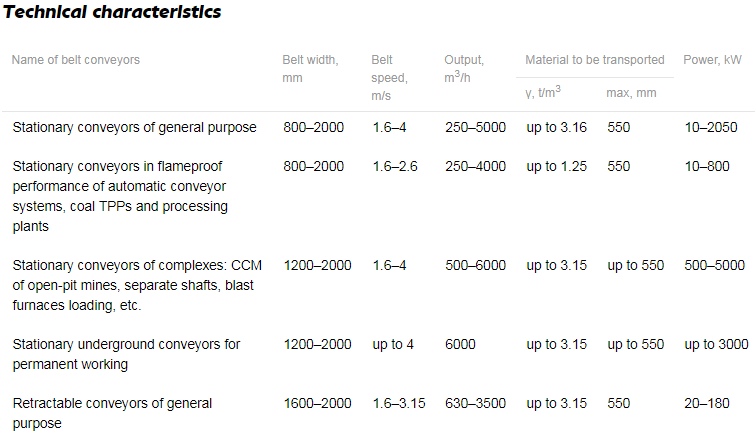Click the Belt width column header

[x=310, y=68]
